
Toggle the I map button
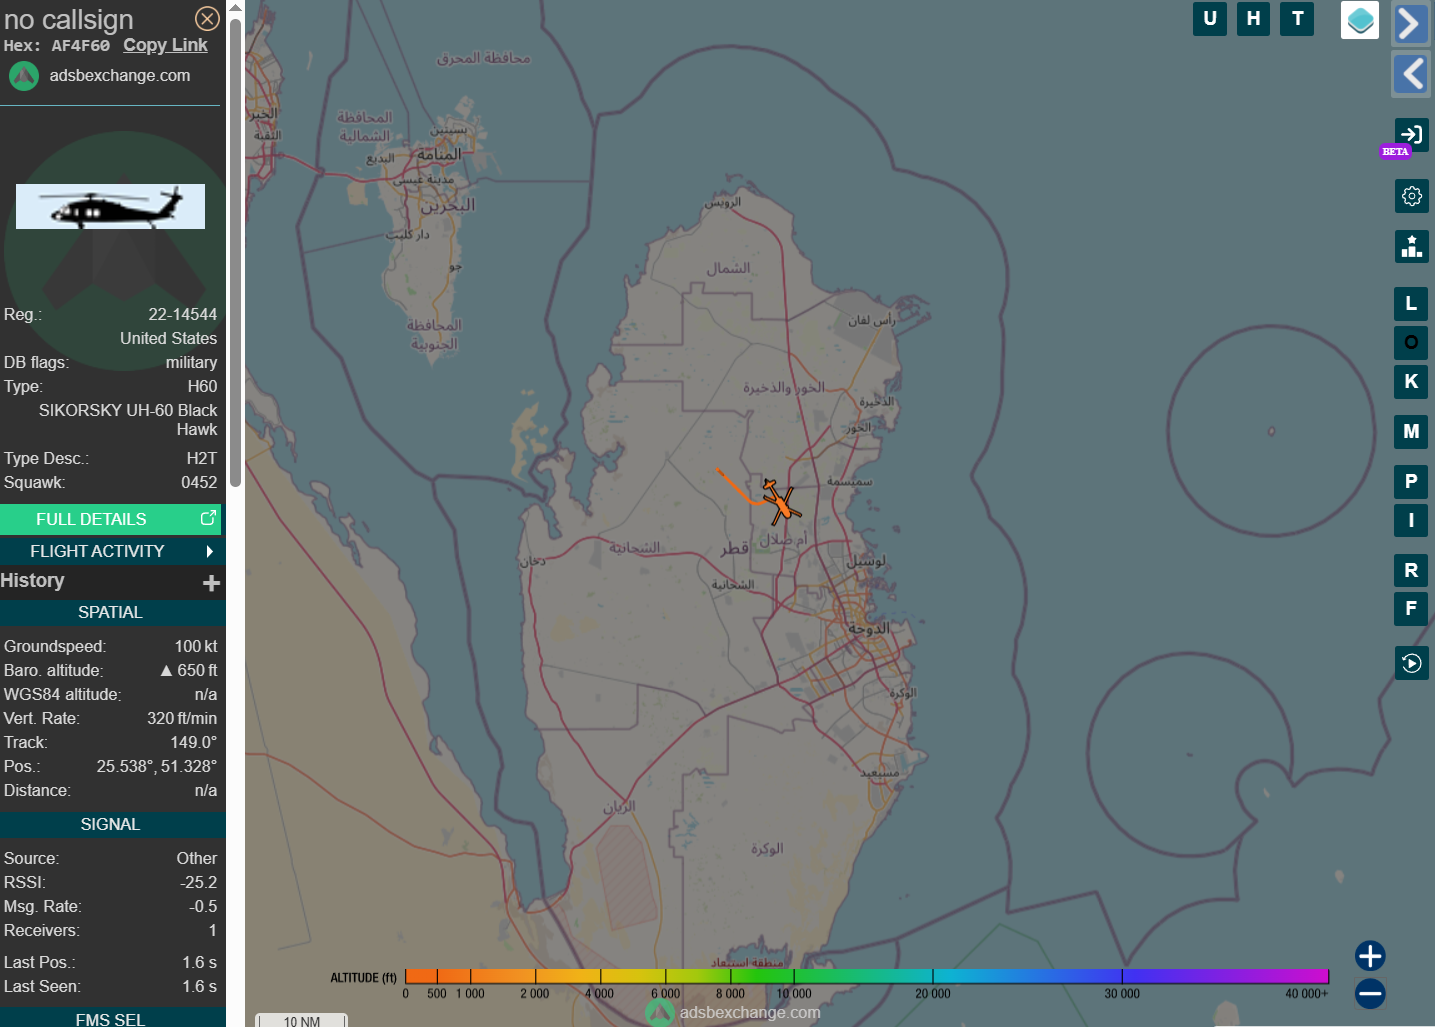1411,520
